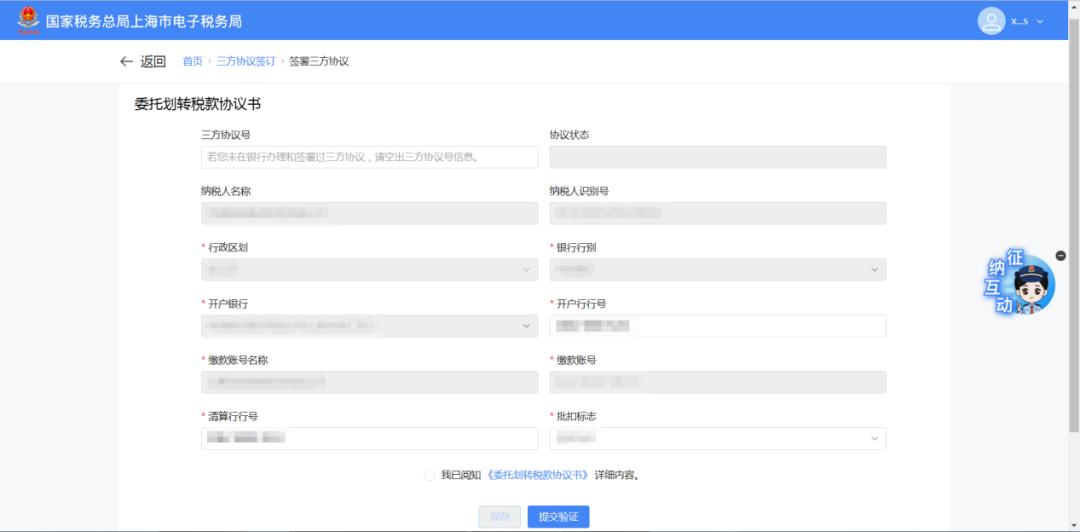Open the user account dropdown arrow
The height and width of the screenshot is (532, 1080).
[1041, 21]
